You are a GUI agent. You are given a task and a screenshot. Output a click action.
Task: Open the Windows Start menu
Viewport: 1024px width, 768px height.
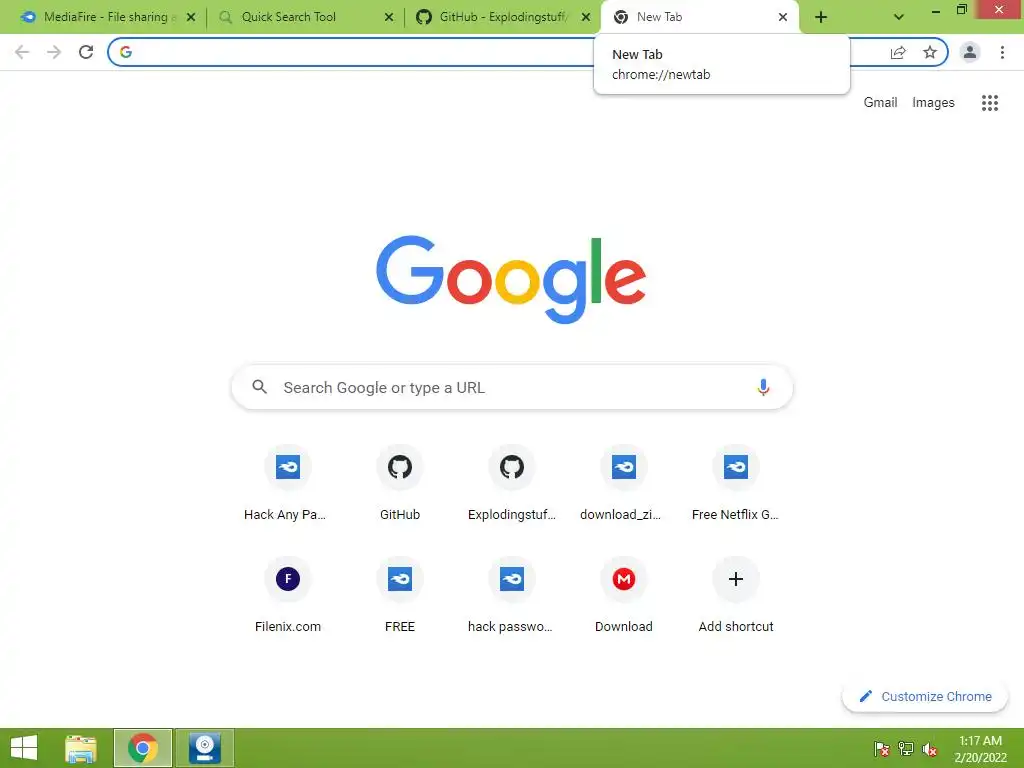[24, 748]
